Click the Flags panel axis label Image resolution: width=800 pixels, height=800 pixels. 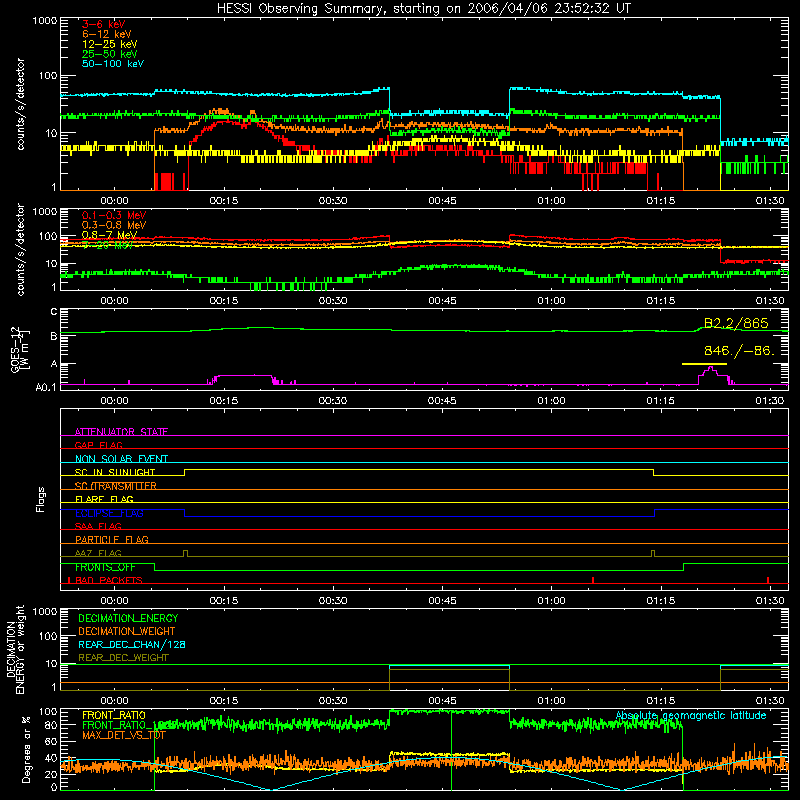tap(41, 499)
